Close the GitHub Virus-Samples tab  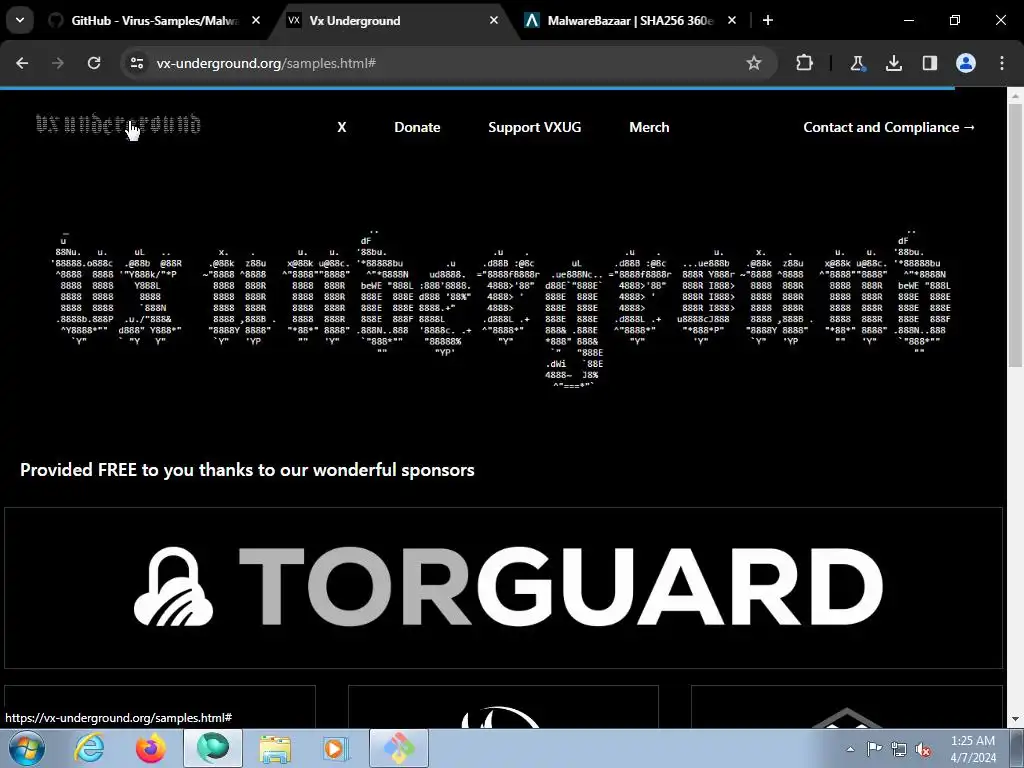256,20
